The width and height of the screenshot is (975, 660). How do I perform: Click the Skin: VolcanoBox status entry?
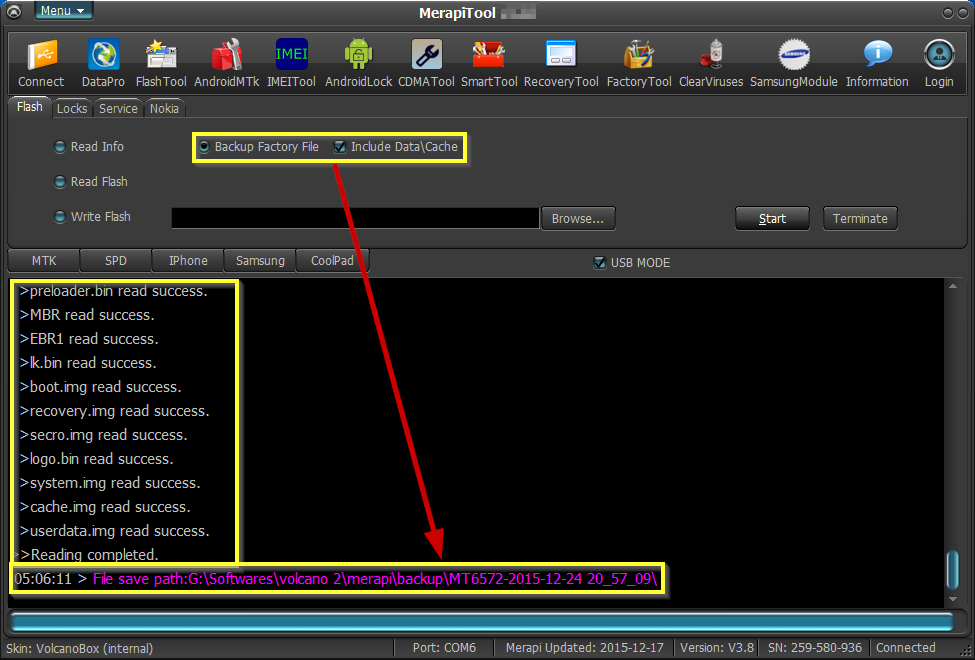pos(79,648)
